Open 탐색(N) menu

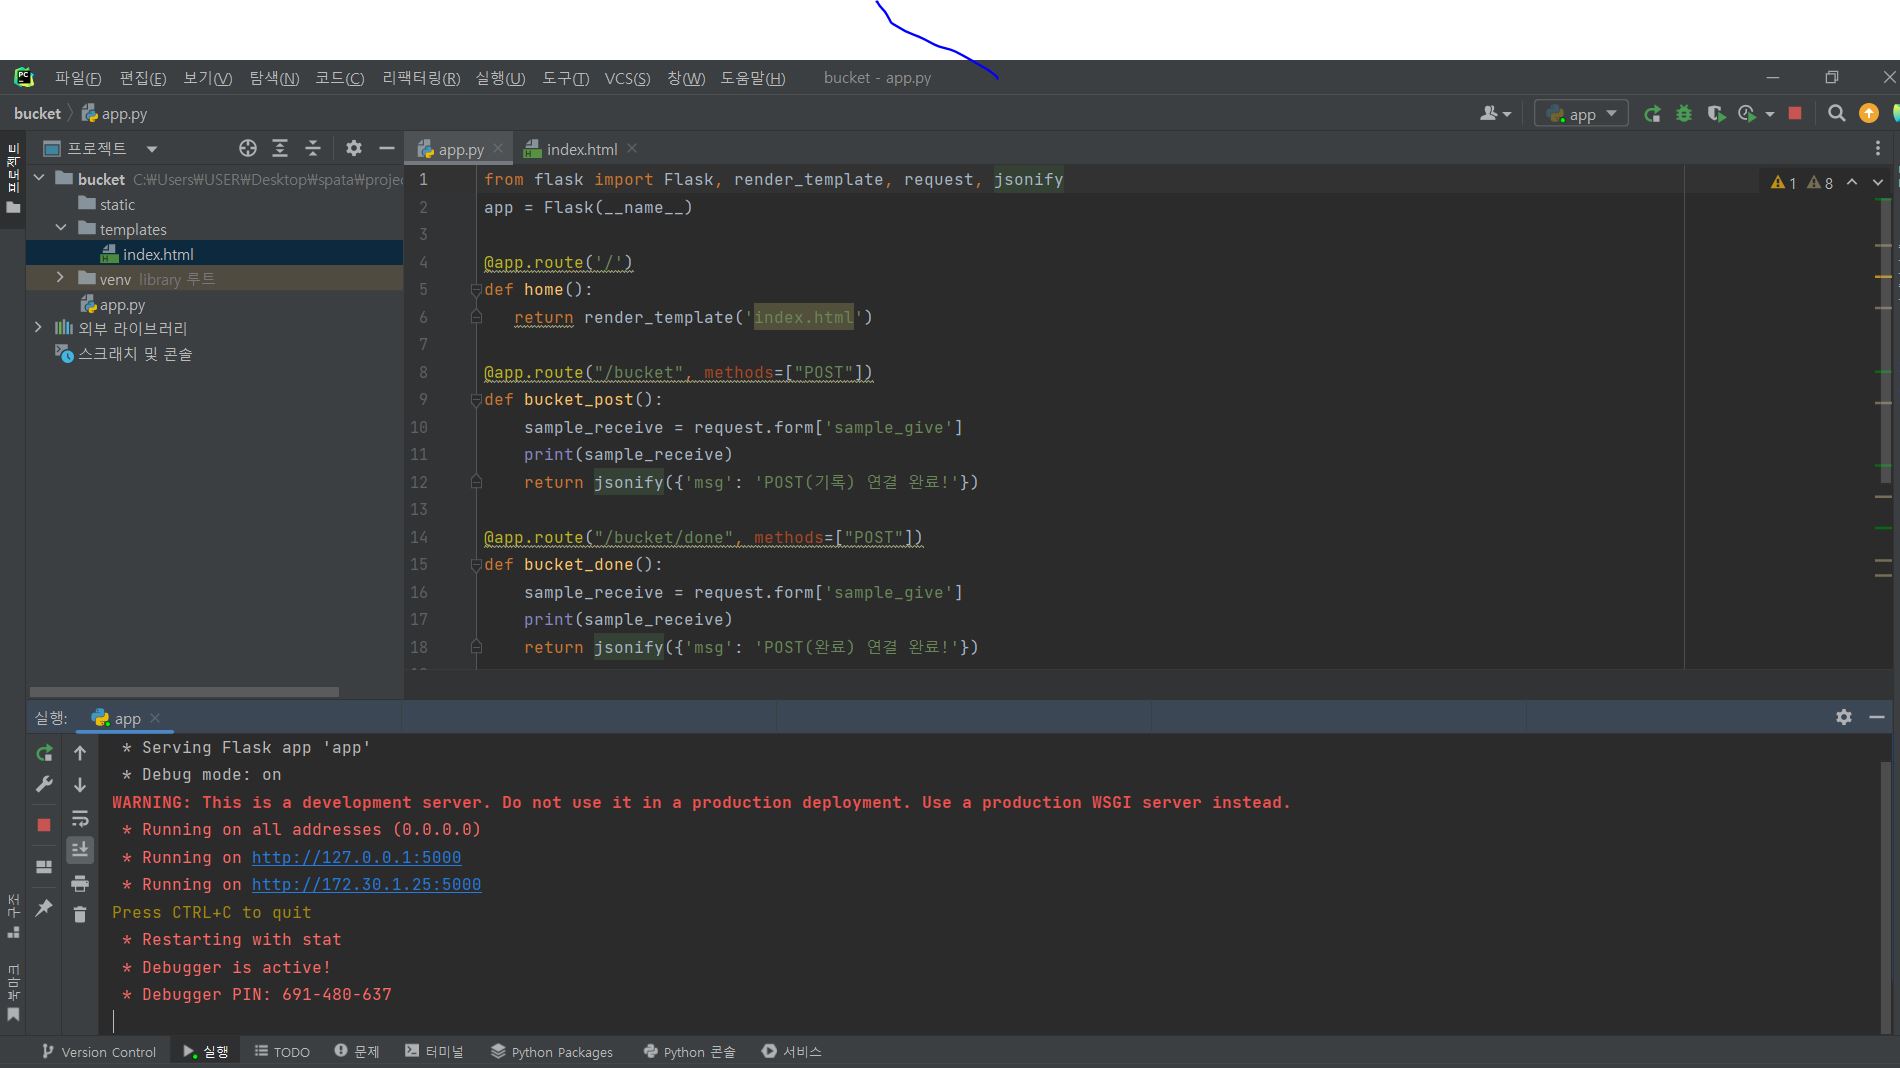click(274, 78)
